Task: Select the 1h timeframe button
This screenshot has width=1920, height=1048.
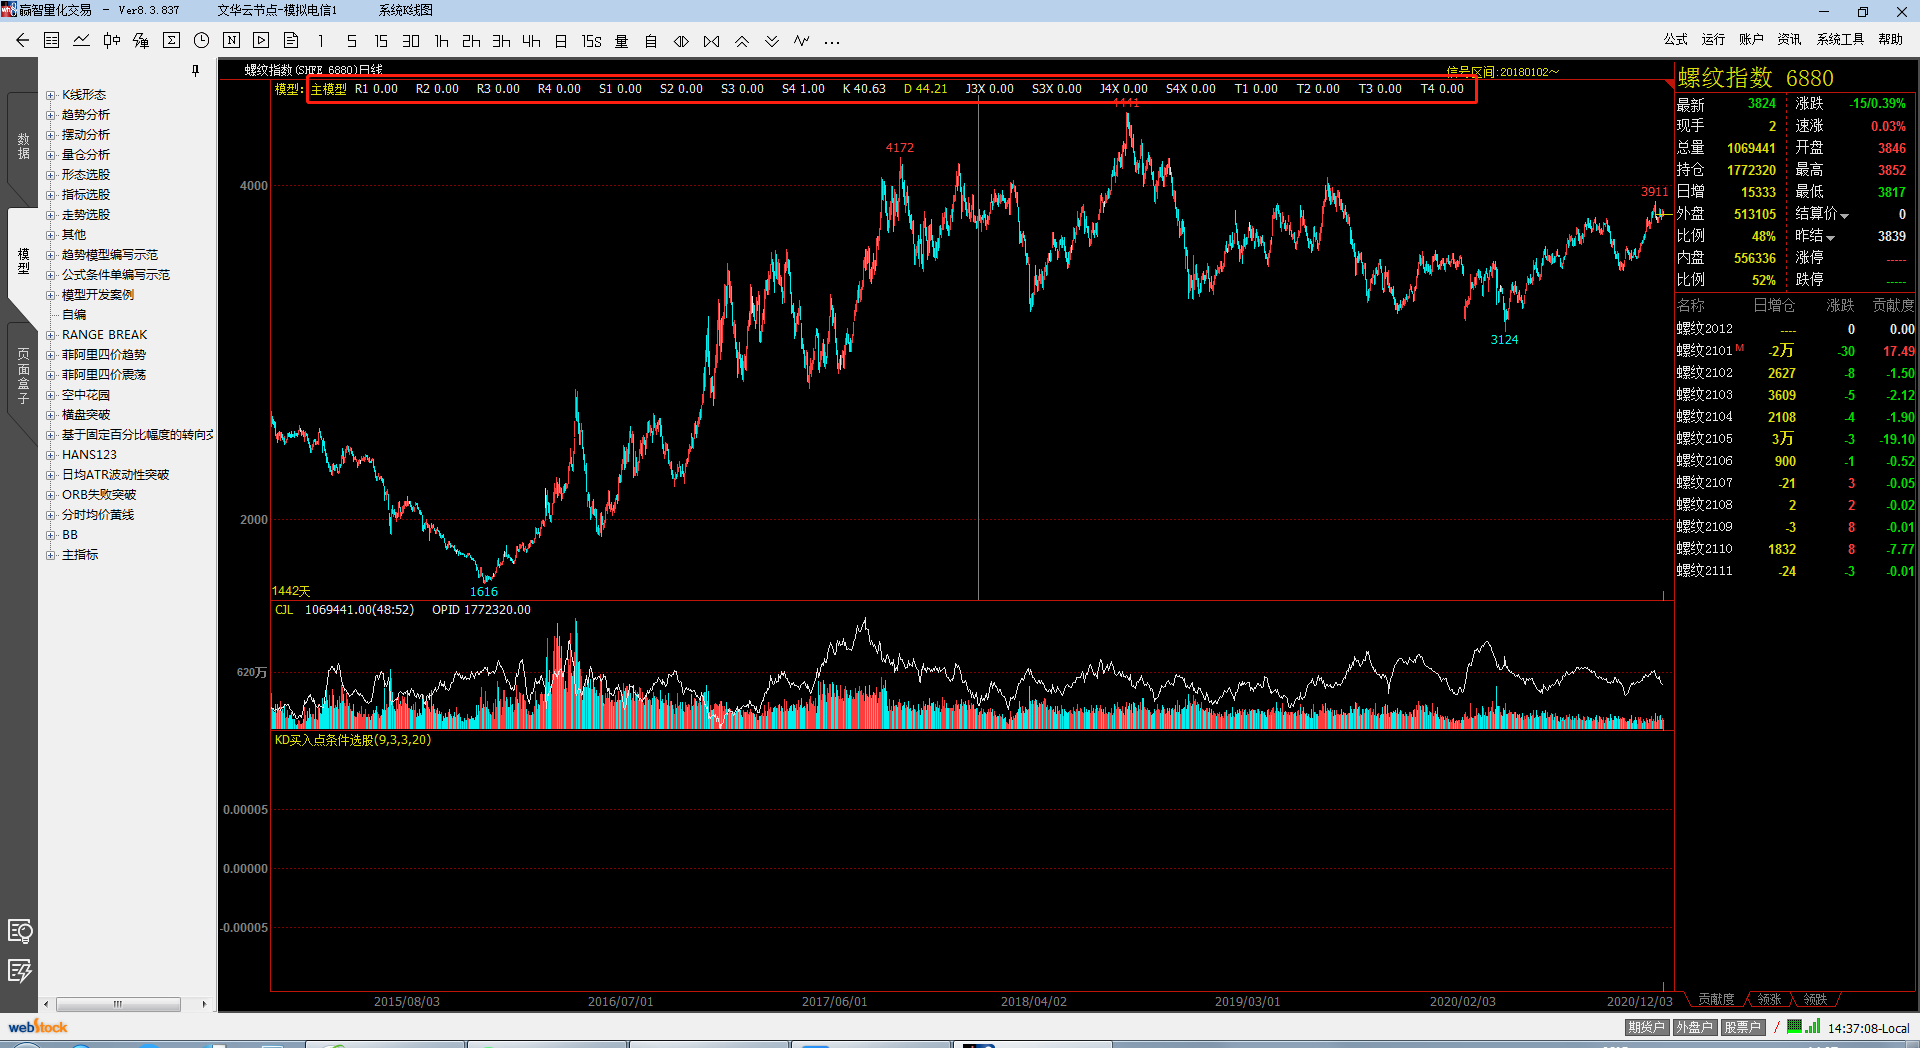Action: point(441,41)
